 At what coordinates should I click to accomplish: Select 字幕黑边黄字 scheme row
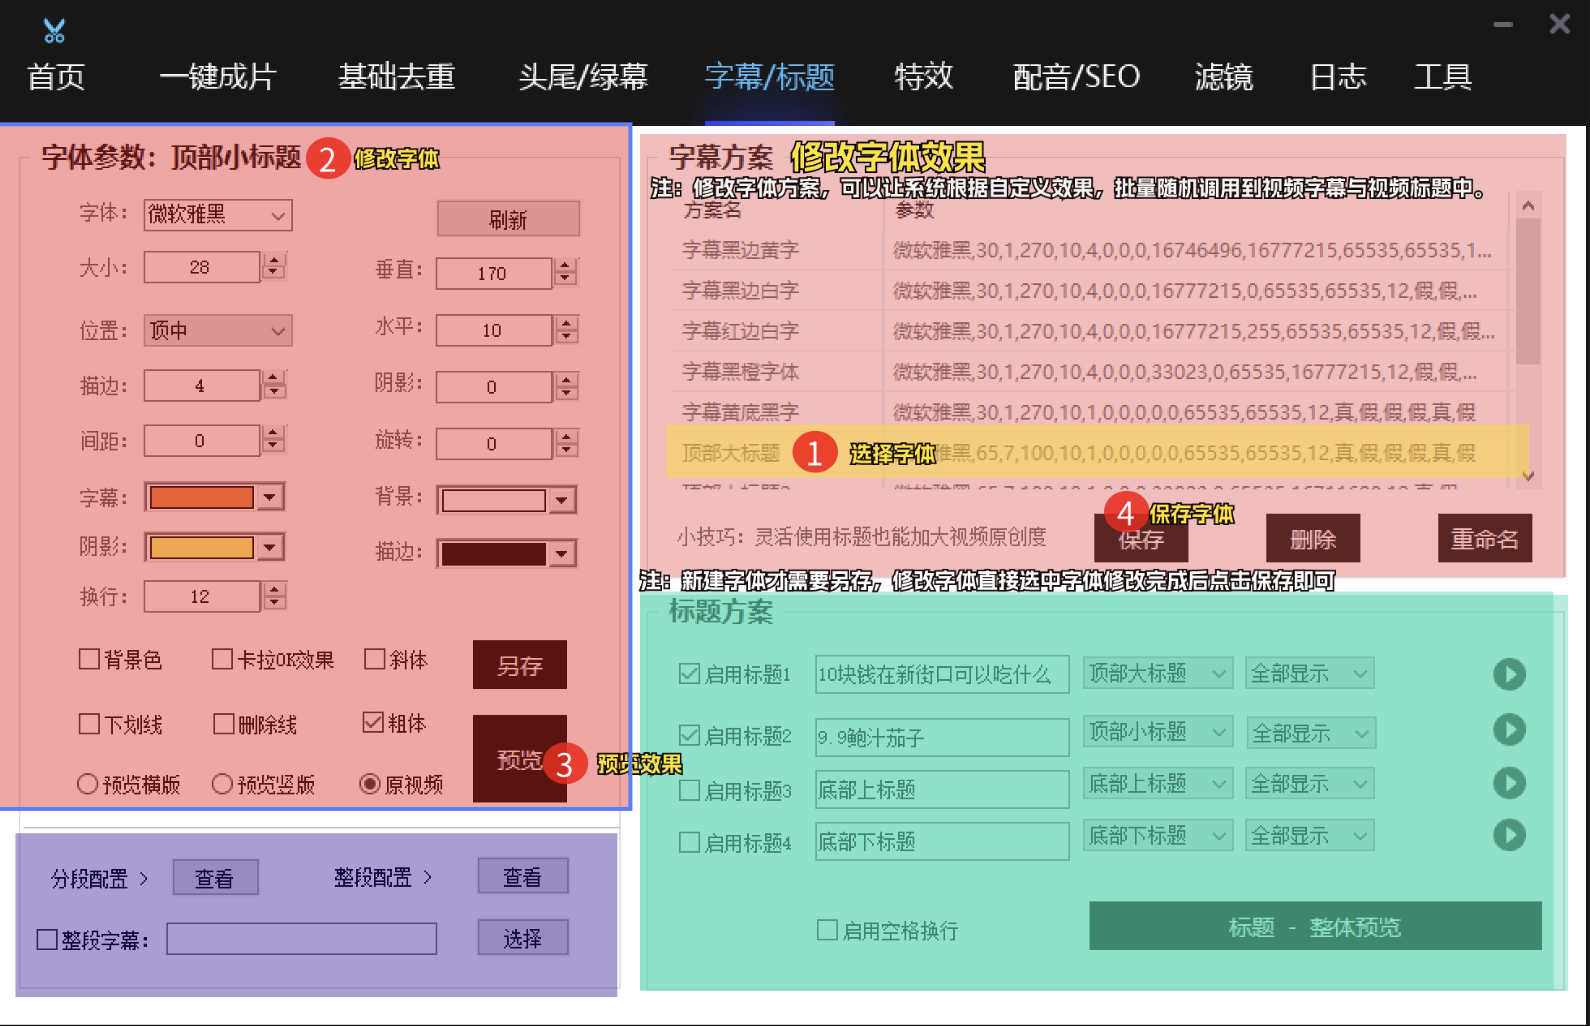[x=1090, y=250]
